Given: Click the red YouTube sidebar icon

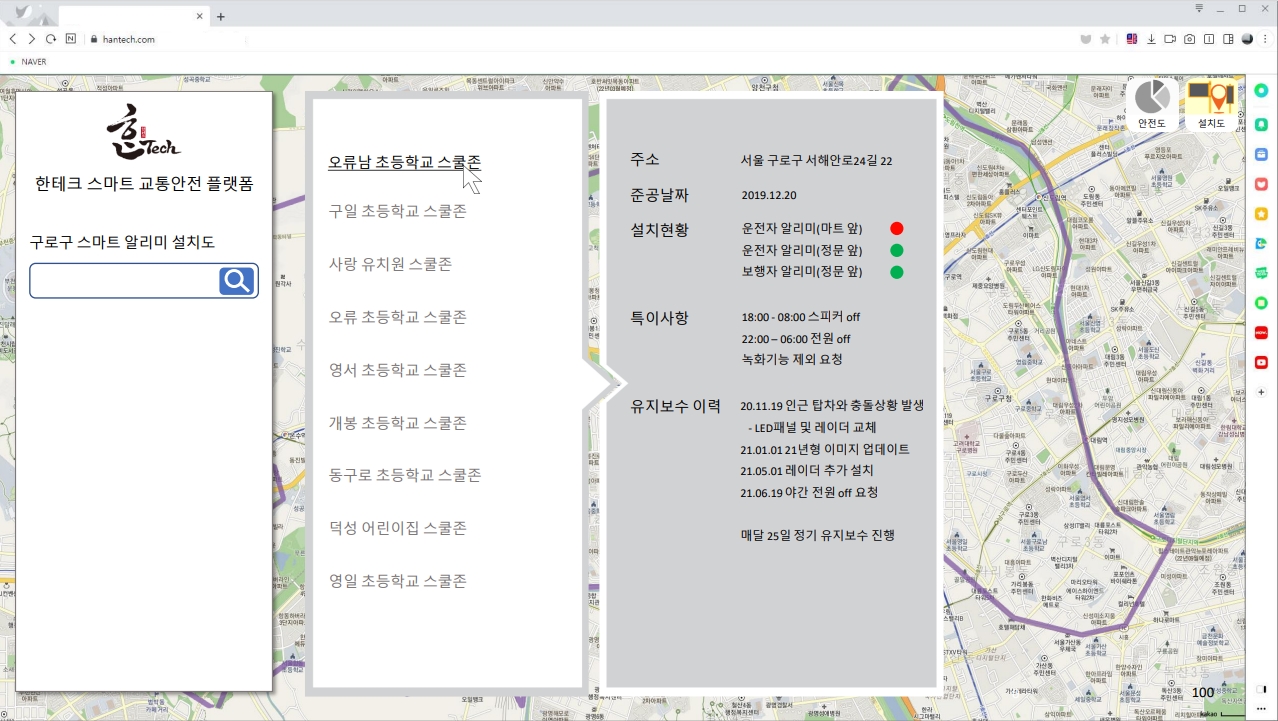Looking at the screenshot, I should coord(1261,362).
